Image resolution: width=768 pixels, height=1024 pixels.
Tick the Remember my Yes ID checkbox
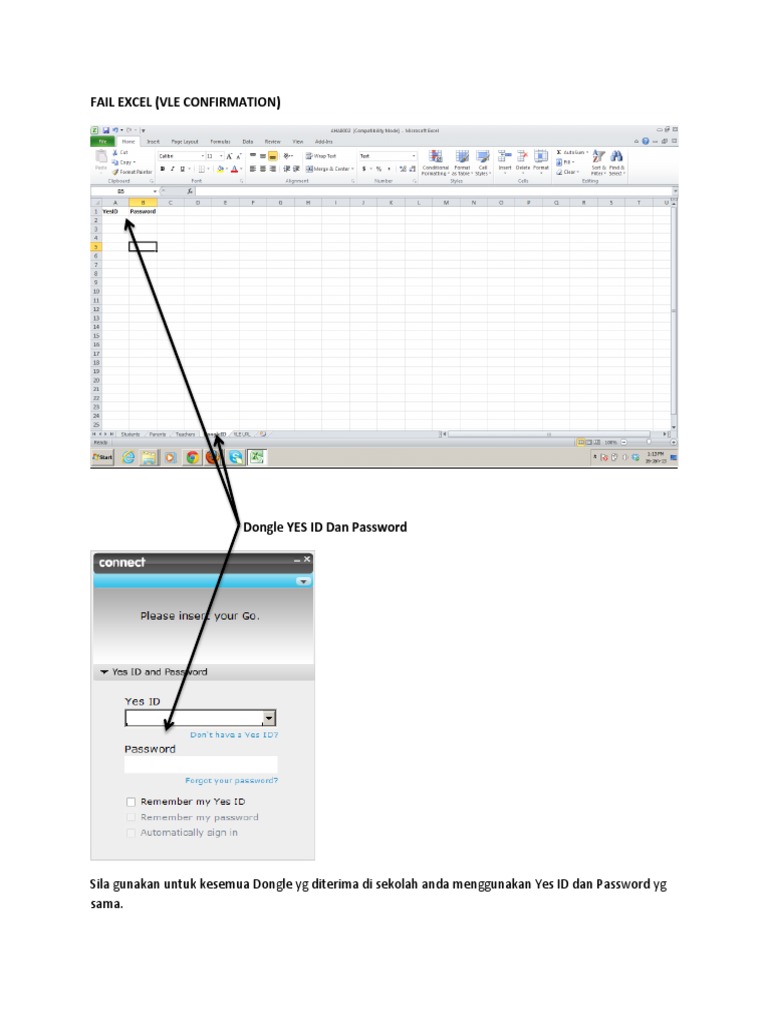point(131,802)
